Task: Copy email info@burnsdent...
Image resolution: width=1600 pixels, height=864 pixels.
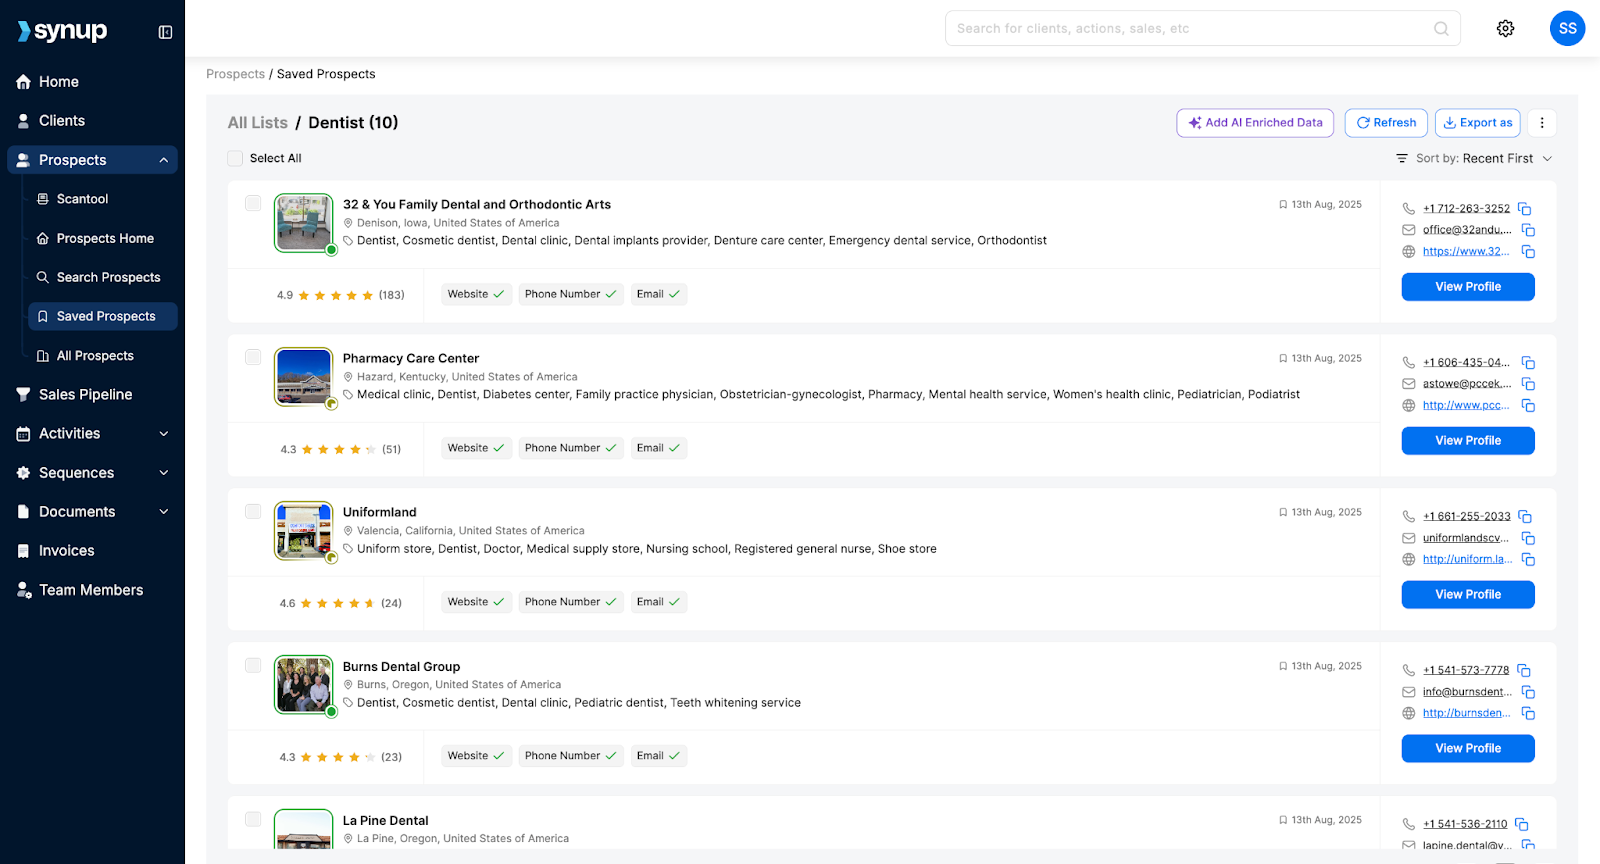Action: point(1528,692)
